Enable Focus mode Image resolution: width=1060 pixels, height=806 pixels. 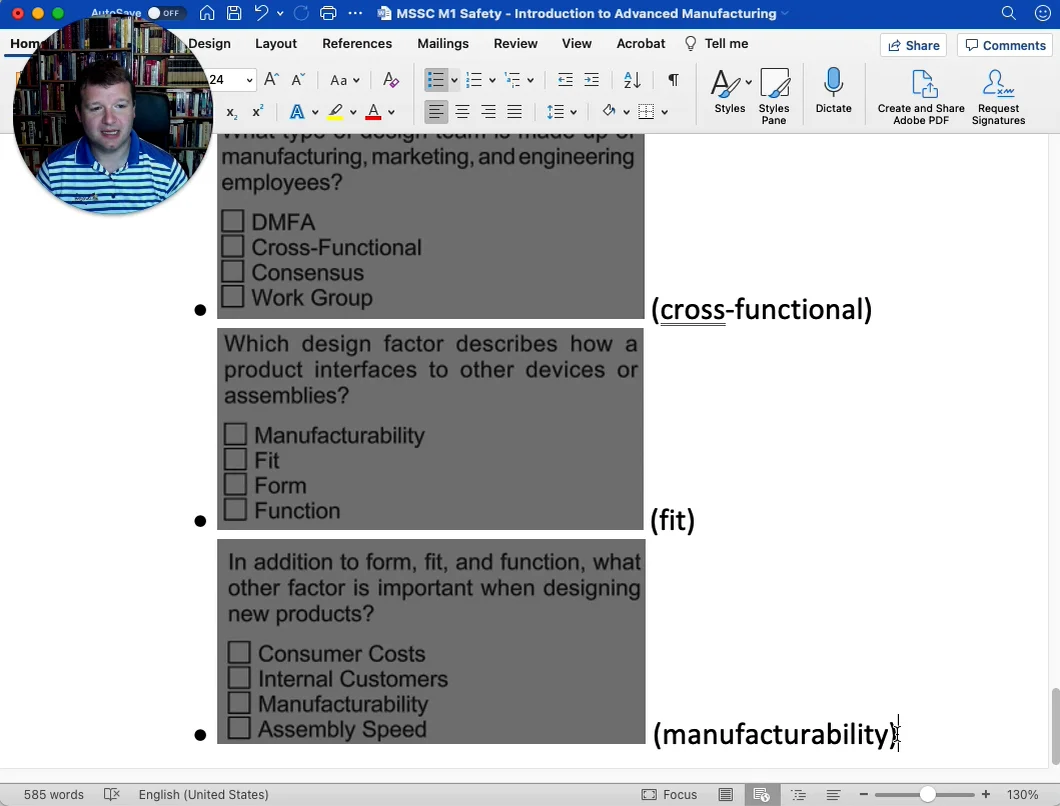(x=669, y=795)
